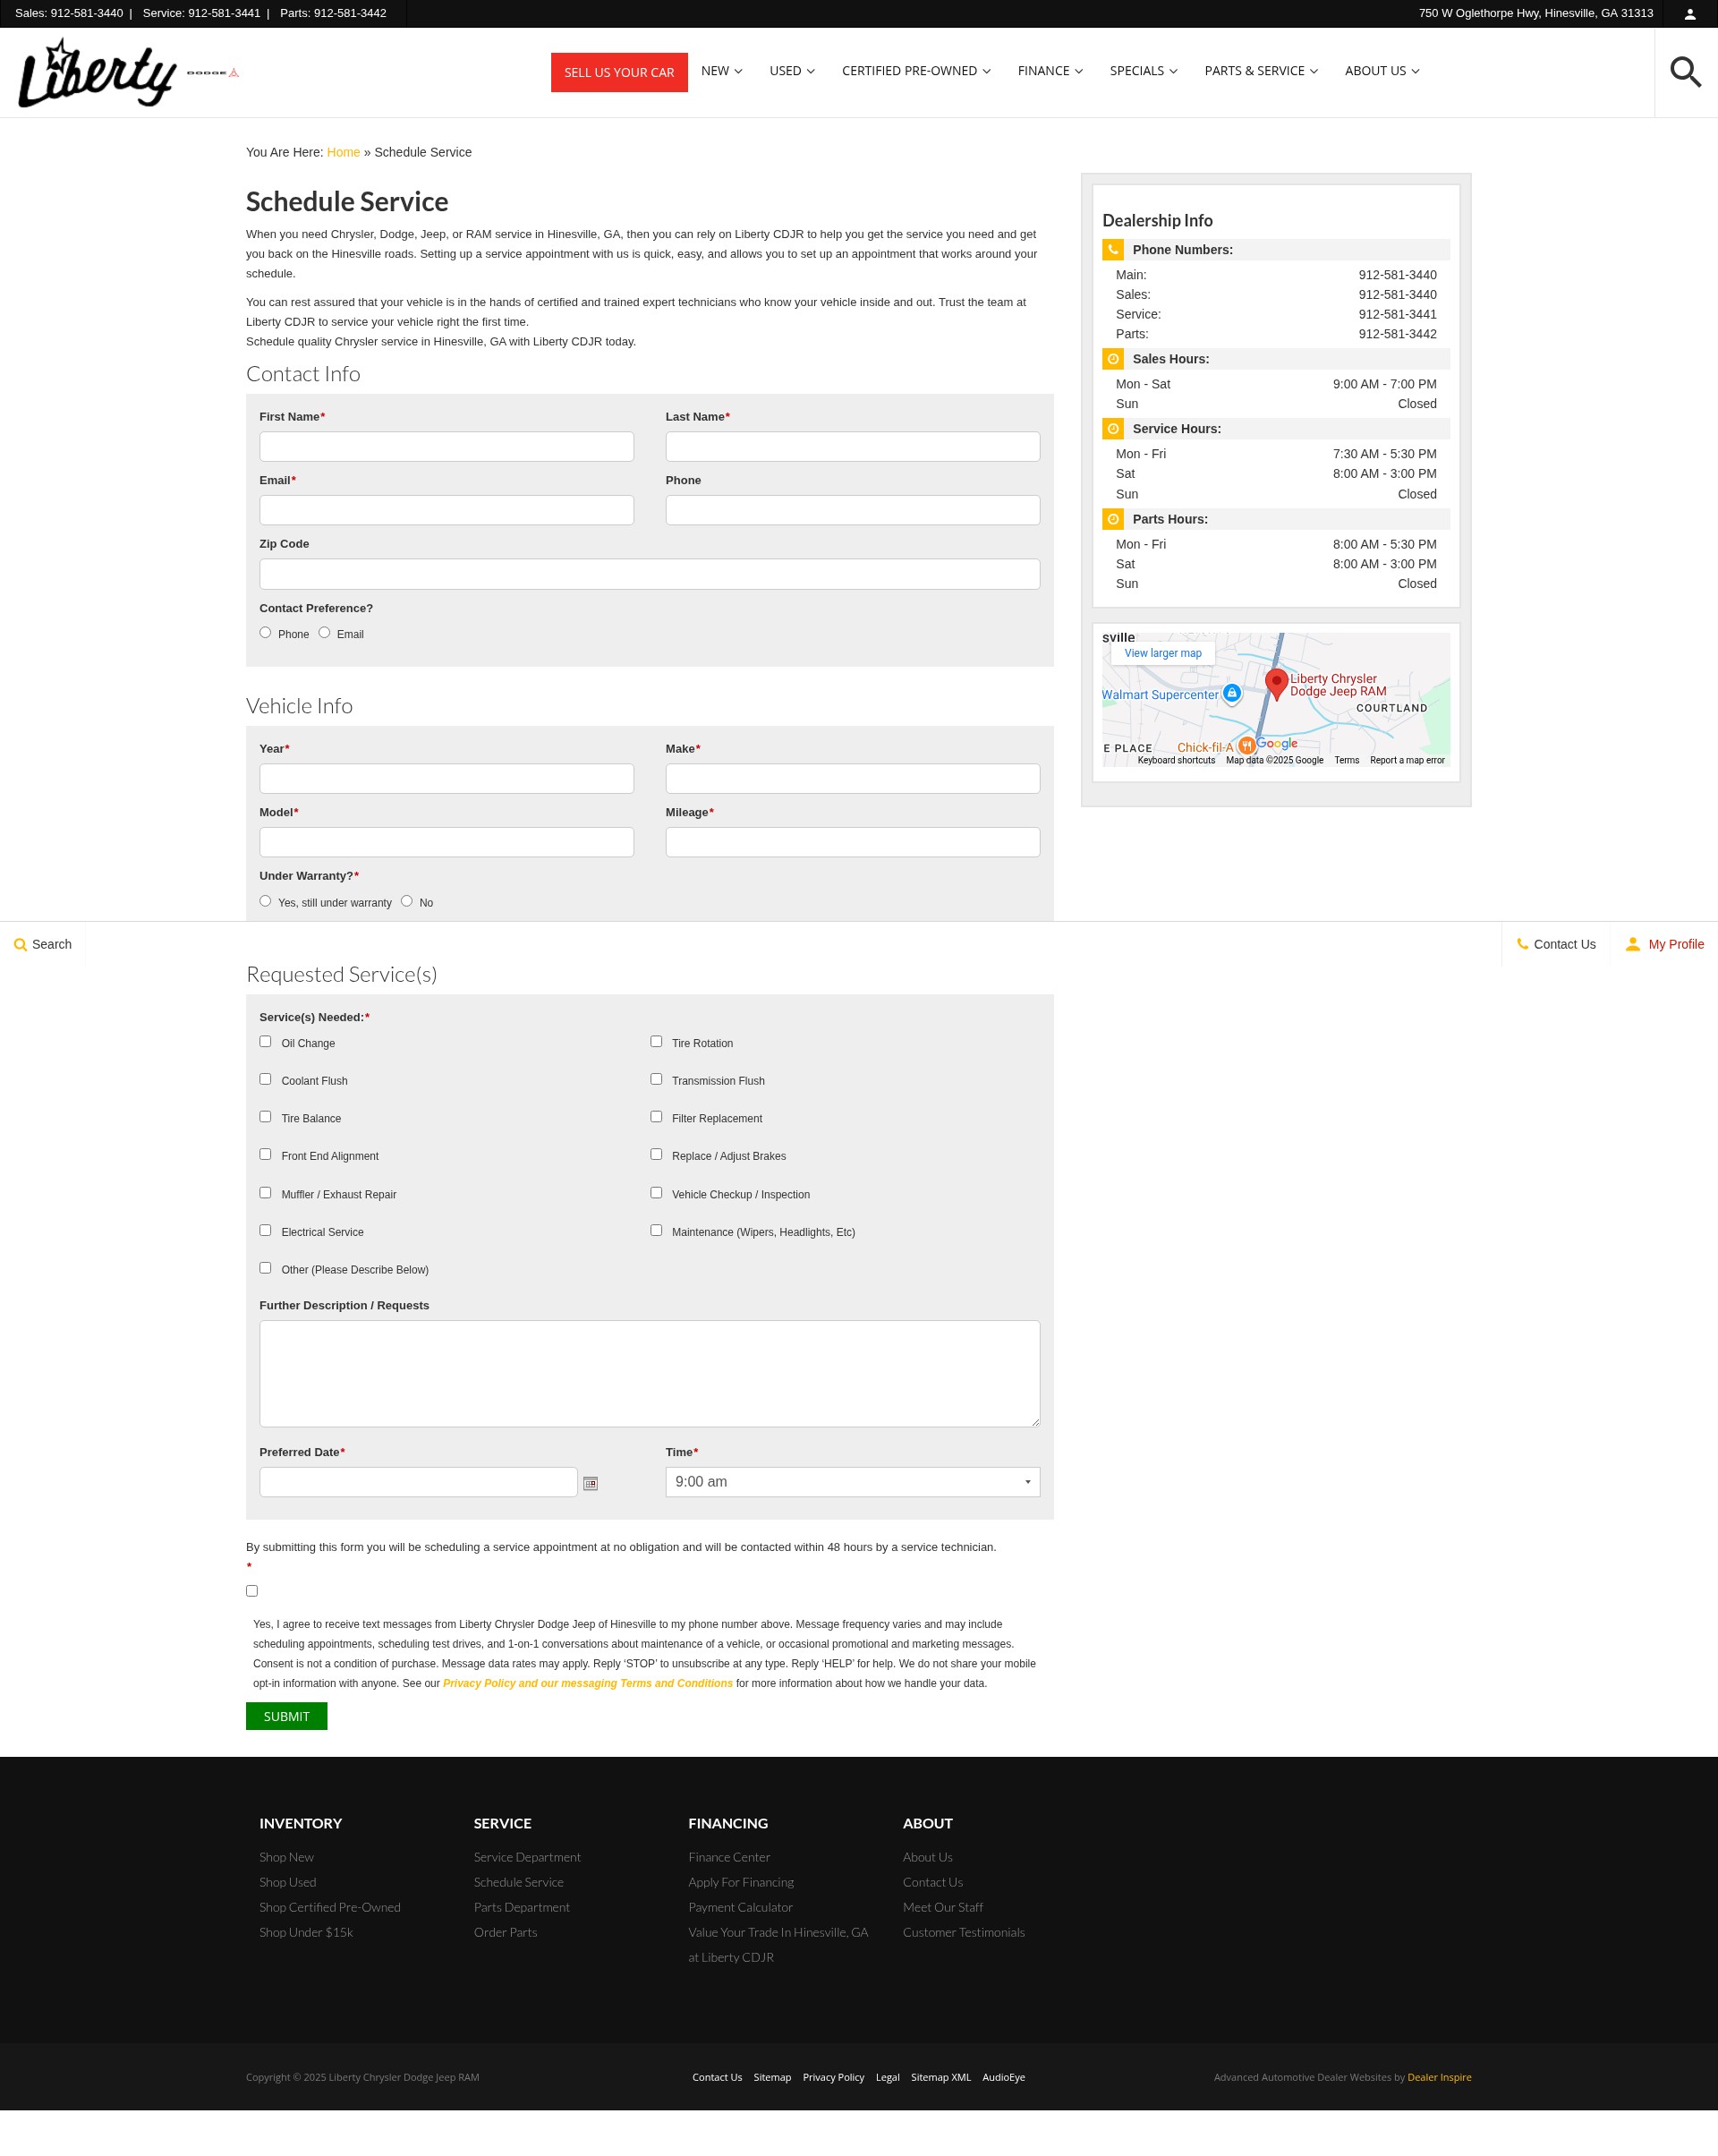Open Report a map error link
This screenshot has height=2156, width=1718.
pos(1407,760)
